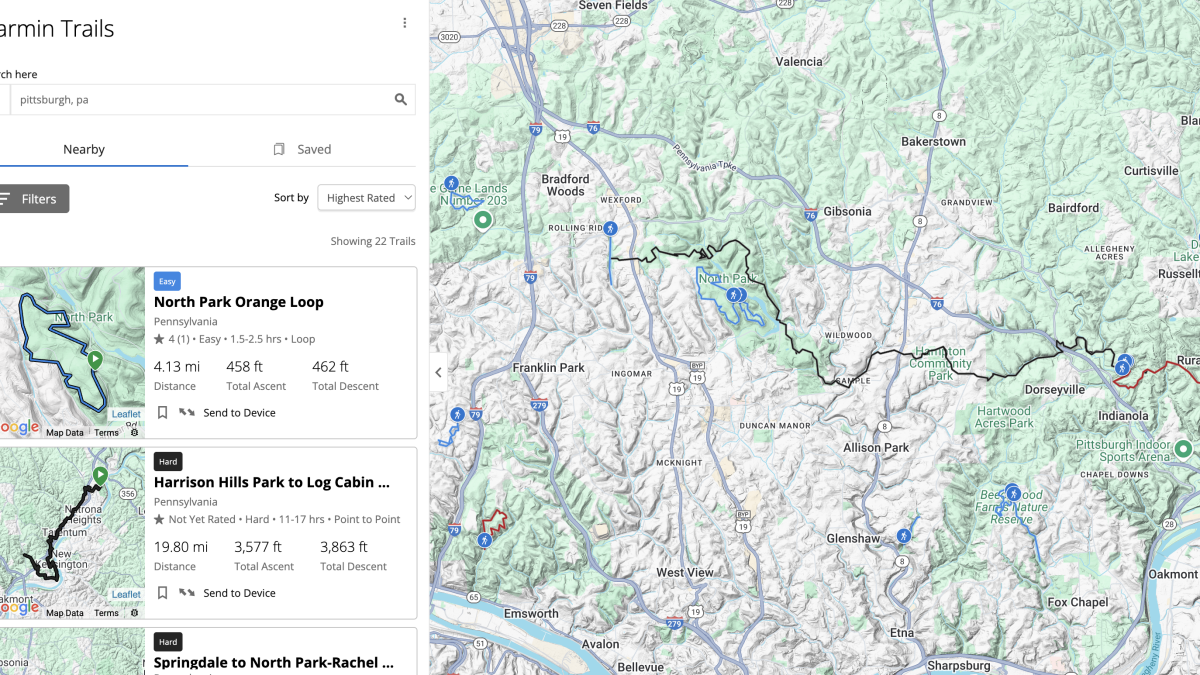Open the three-dot options menu beside Garmin Trails
This screenshot has width=1200, height=675.
click(x=404, y=23)
